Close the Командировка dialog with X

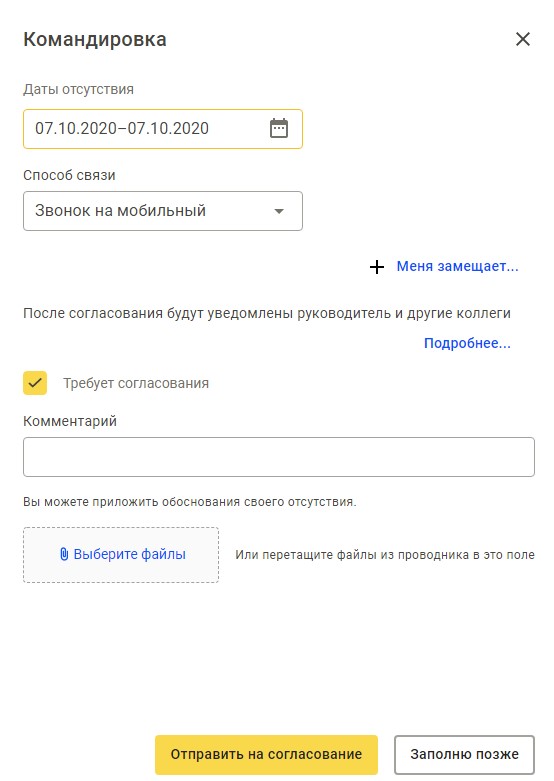pos(523,39)
